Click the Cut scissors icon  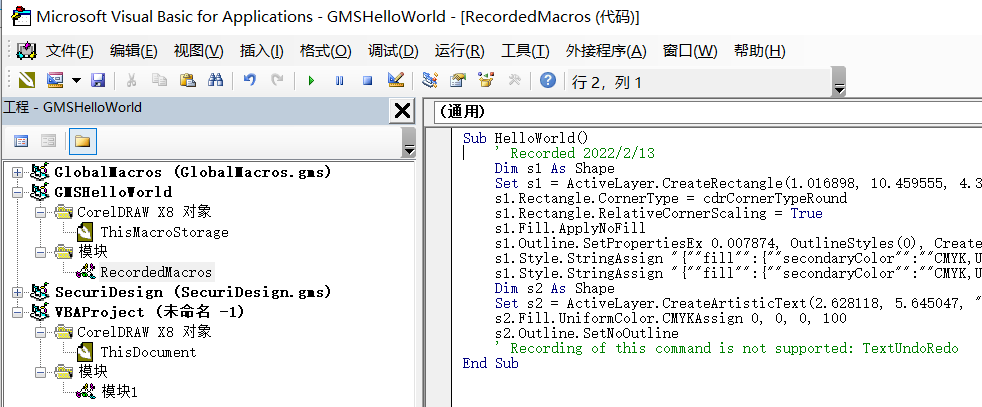tap(132, 80)
